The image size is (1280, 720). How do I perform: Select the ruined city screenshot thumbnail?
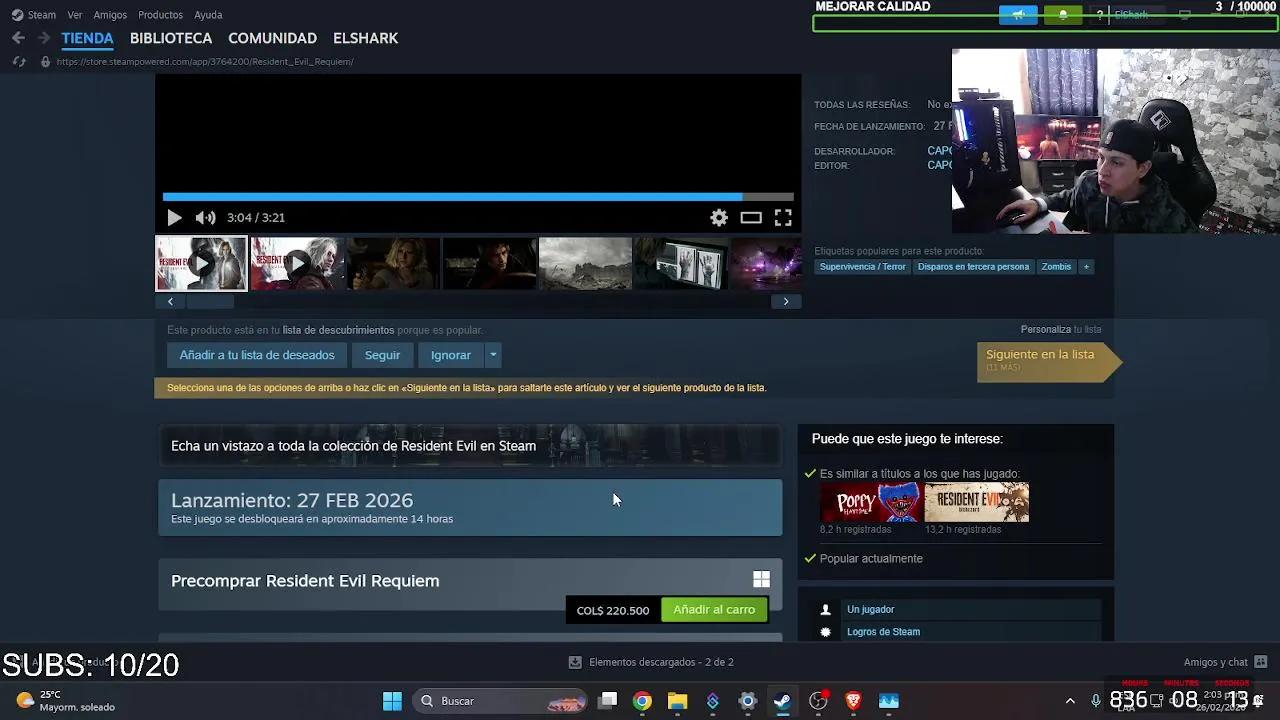coord(585,263)
